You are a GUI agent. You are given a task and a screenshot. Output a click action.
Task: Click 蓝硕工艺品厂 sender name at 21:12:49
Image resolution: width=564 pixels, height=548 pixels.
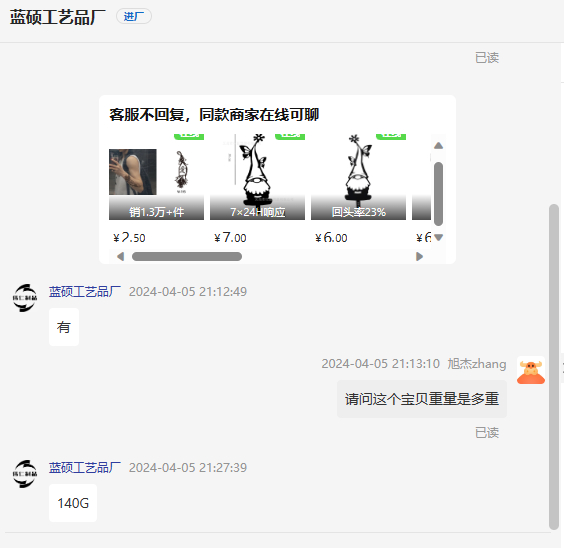click(85, 292)
